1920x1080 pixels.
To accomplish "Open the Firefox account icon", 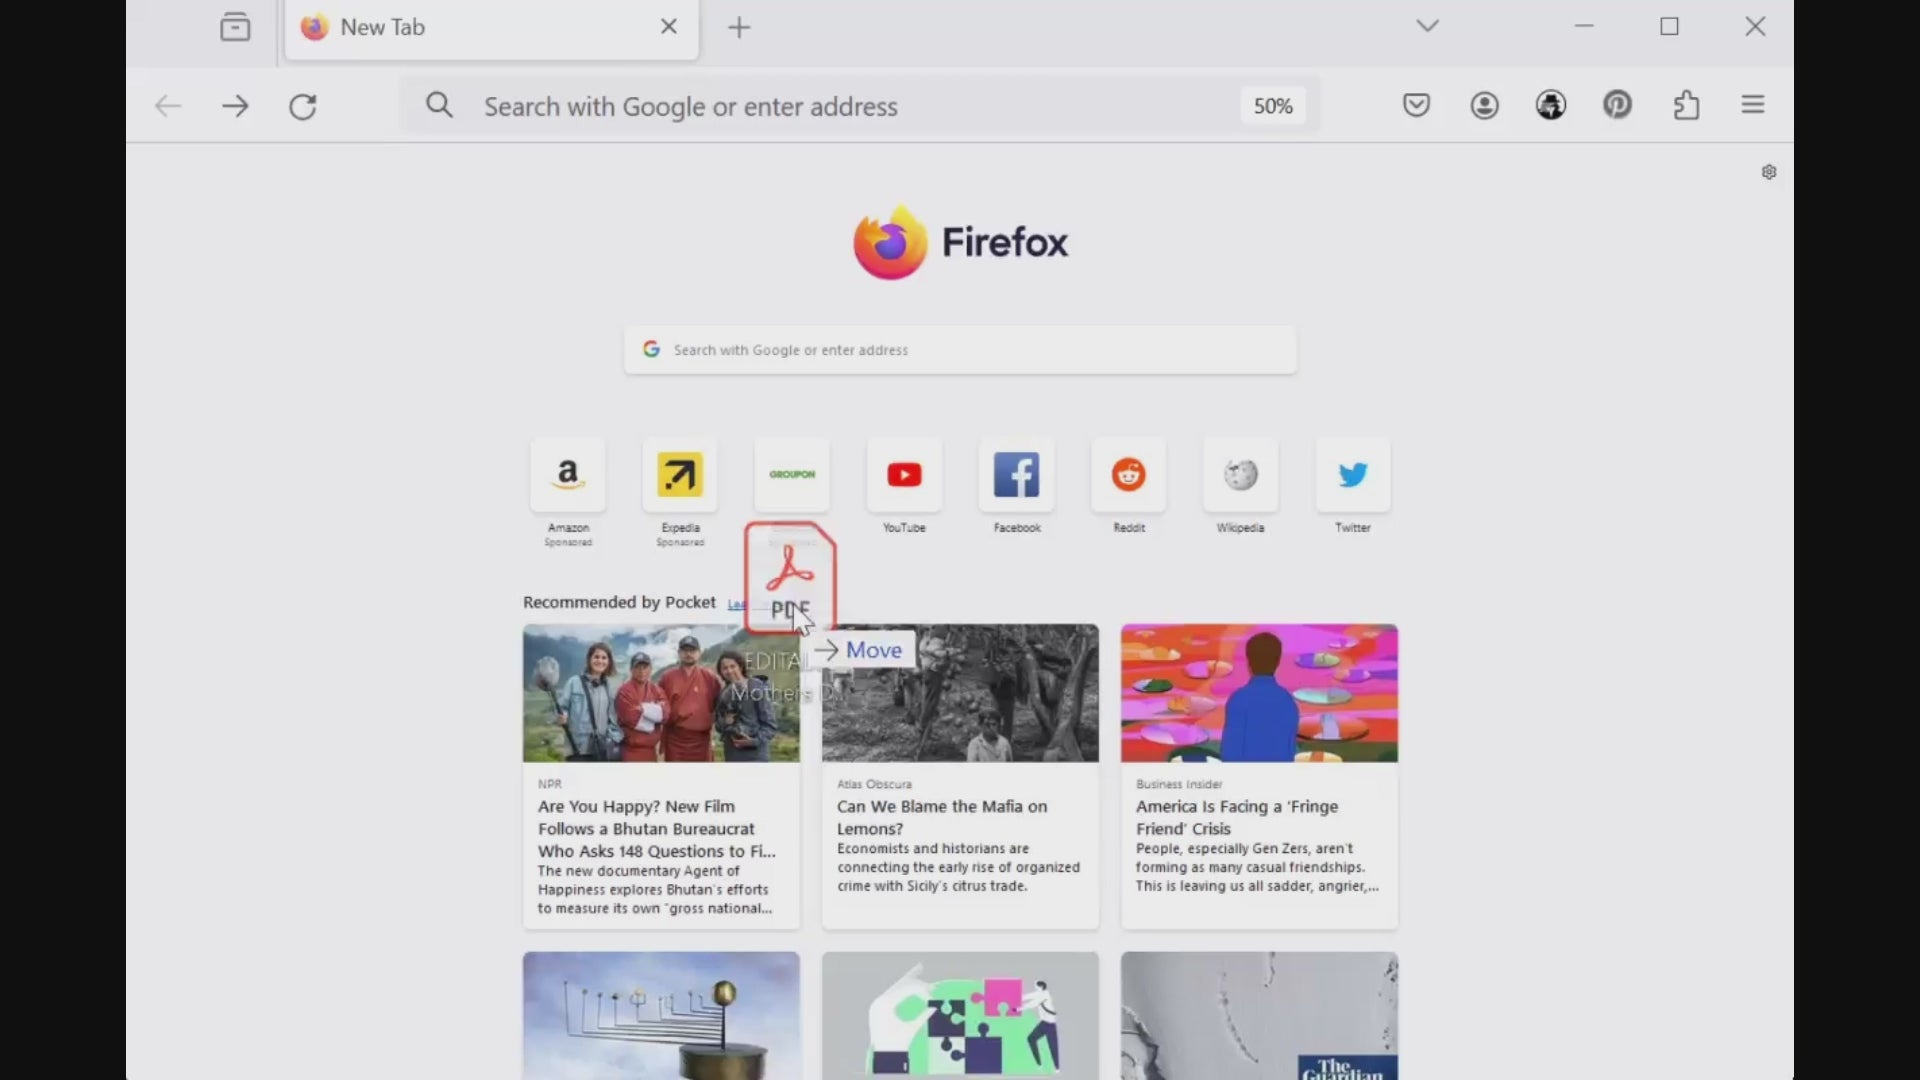I will click(x=1484, y=105).
